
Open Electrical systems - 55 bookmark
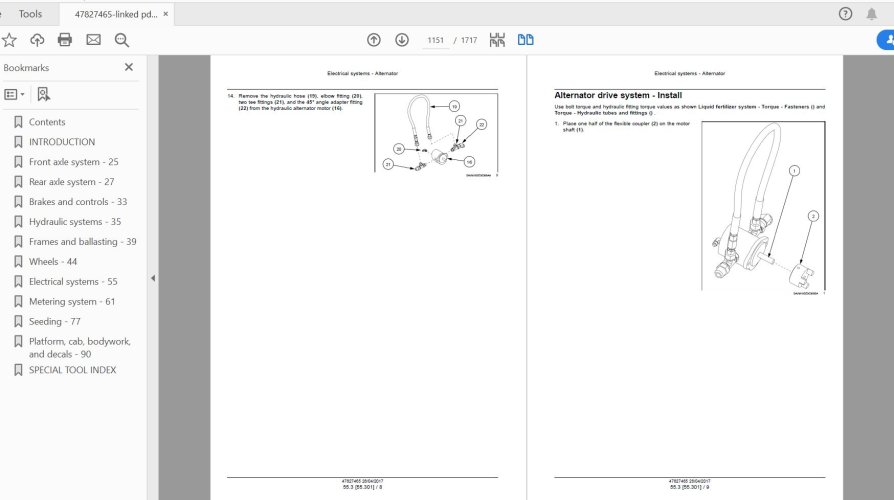click(x=73, y=282)
